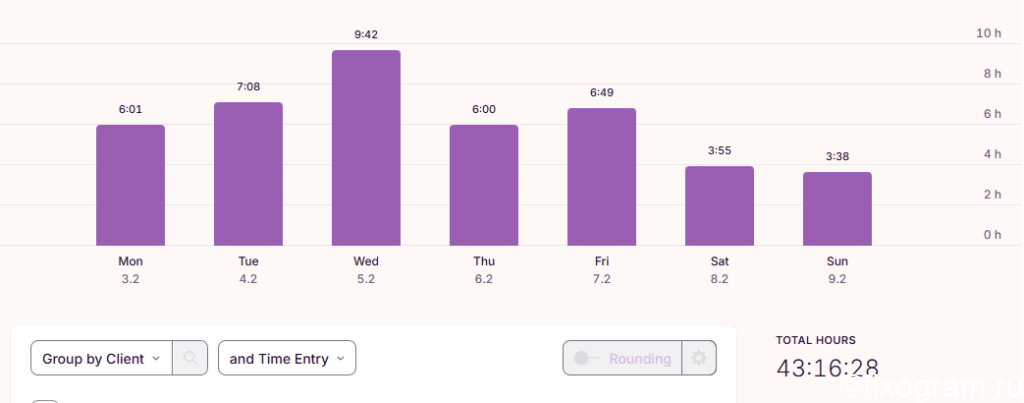Click the chevron beside Group by Client
This screenshot has height=403, width=1024.
click(155, 359)
